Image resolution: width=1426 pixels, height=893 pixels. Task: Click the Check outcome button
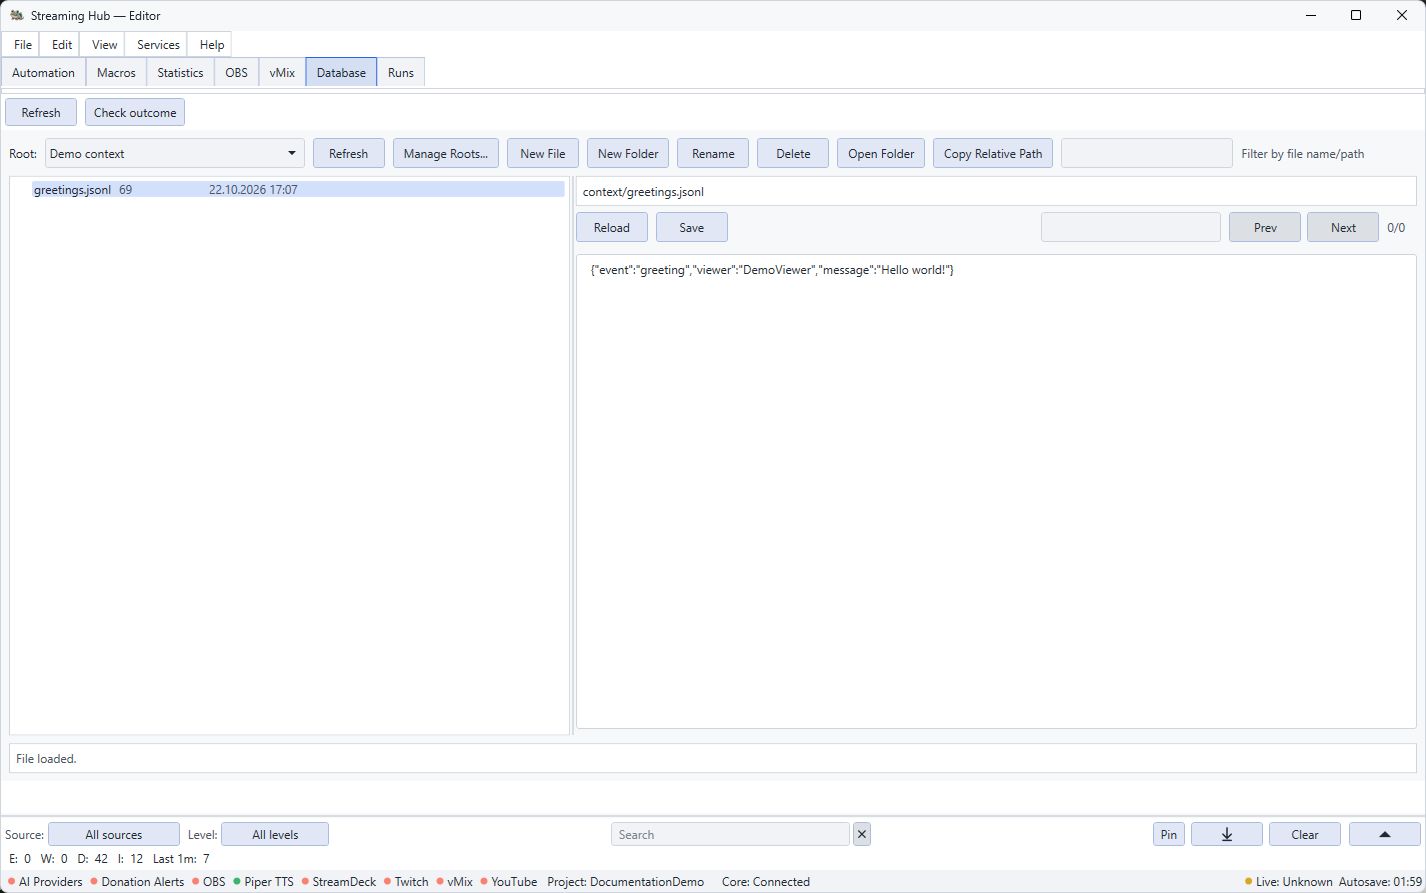tap(135, 112)
